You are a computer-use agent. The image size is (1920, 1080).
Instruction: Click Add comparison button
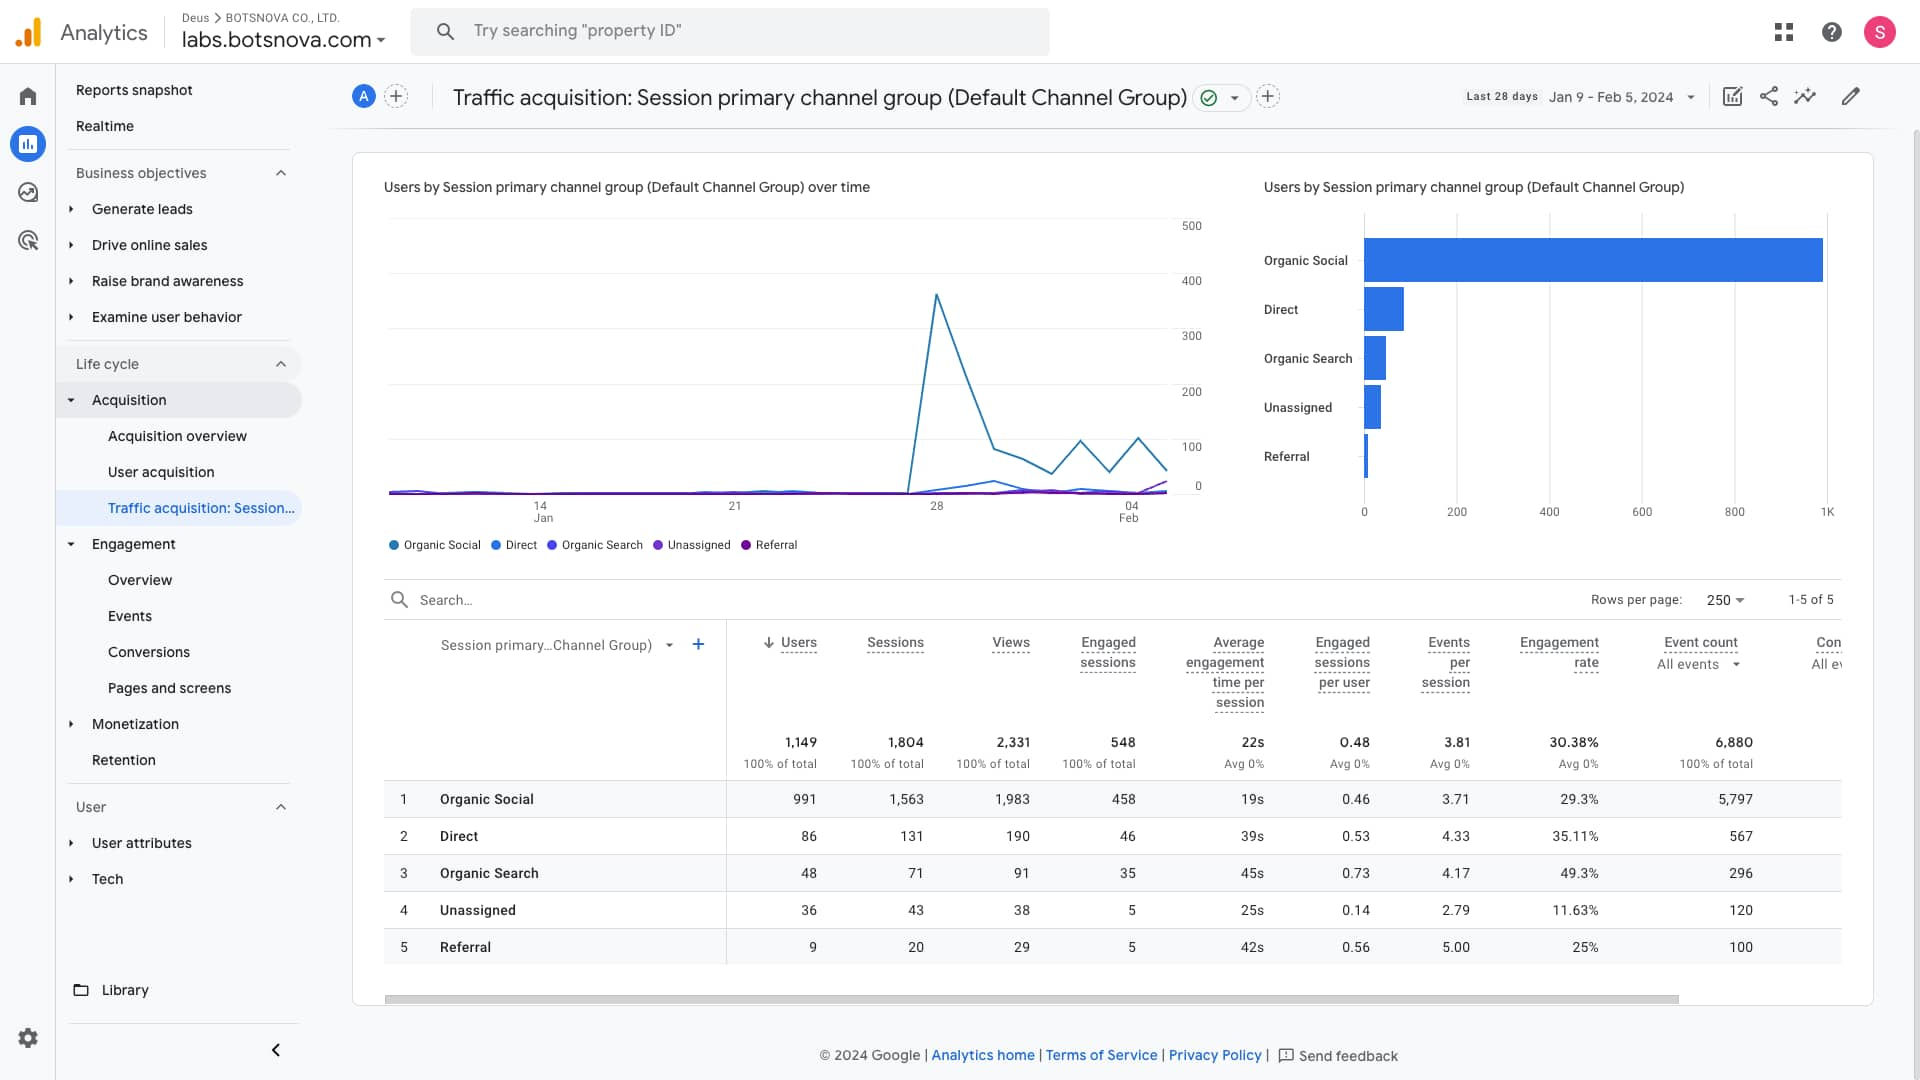(394, 96)
